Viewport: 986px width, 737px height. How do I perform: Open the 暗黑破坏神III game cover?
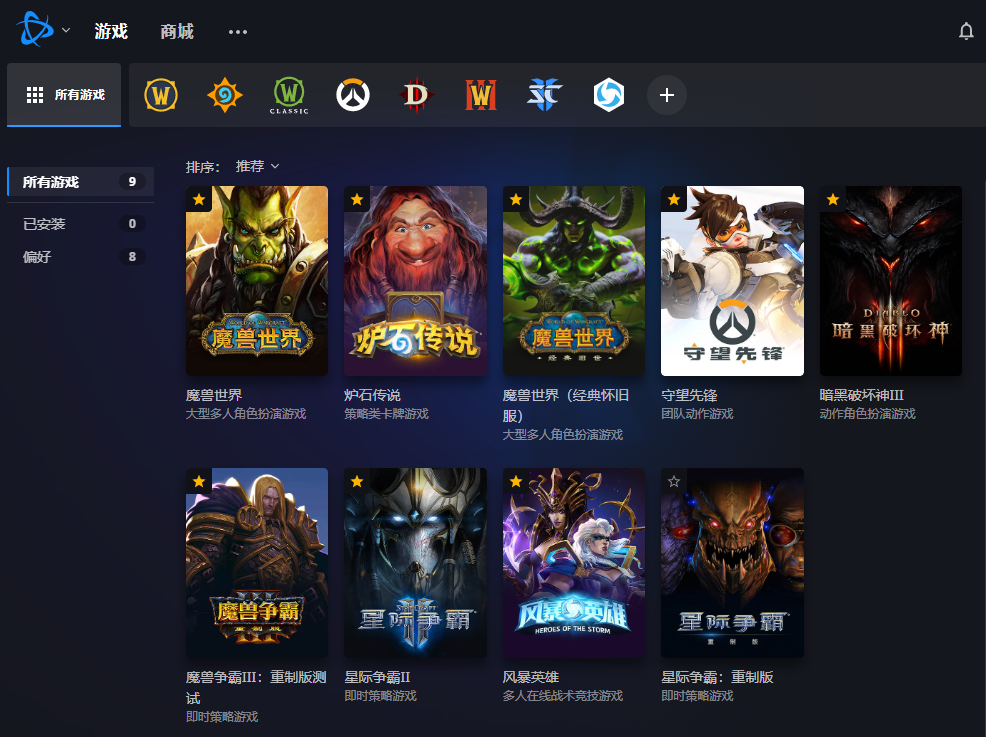coord(891,281)
